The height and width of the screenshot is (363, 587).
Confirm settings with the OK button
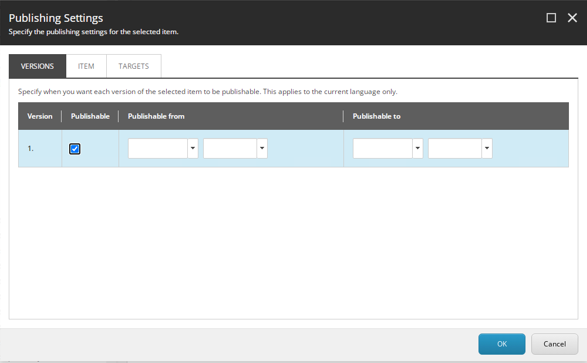(x=502, y=344)
